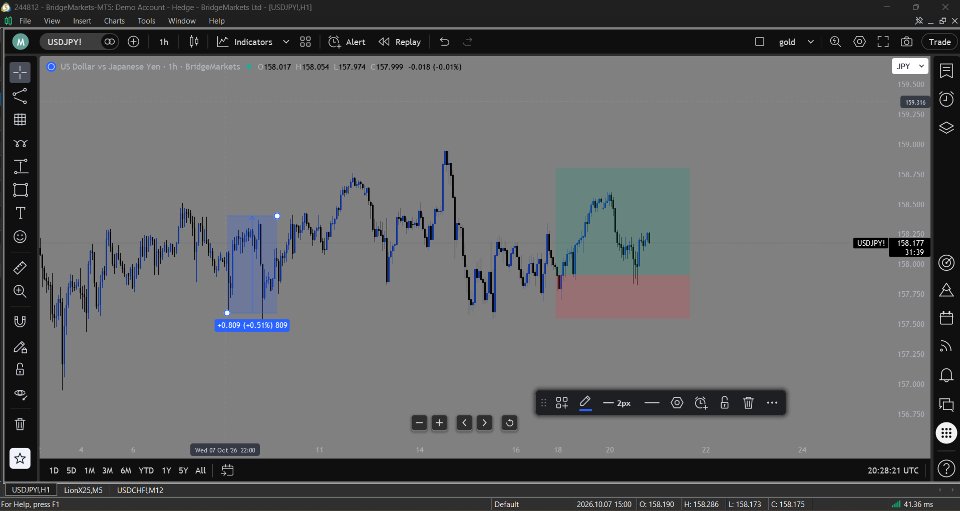The height and width of the screenshot is (511, 960).
Task: Open the Indicators dialog
Action: click(x=244, y=42)
